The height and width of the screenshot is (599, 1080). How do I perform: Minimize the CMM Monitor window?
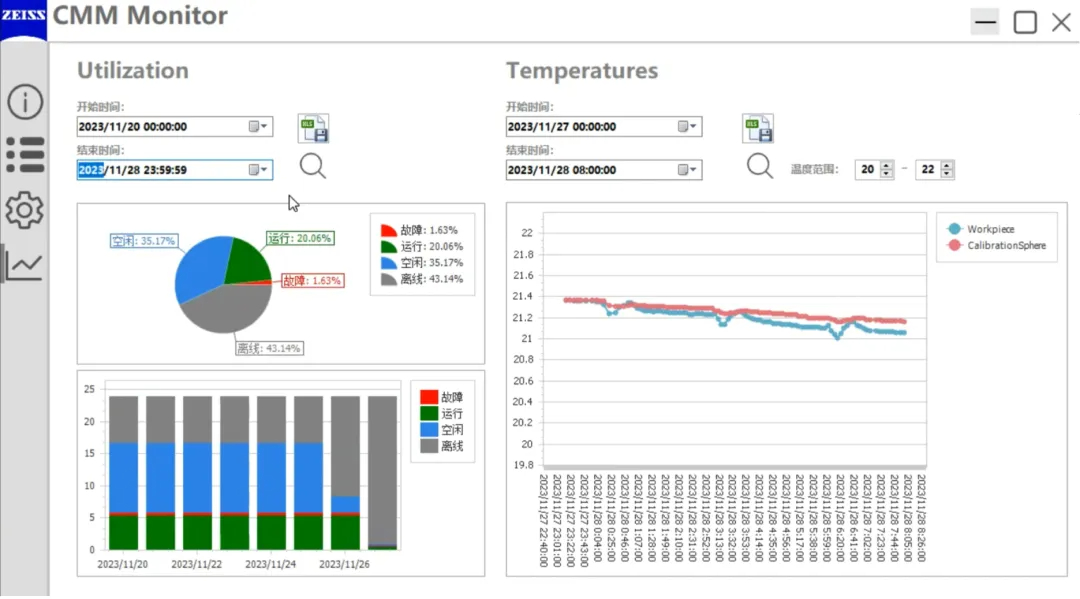tap(986, 22)
